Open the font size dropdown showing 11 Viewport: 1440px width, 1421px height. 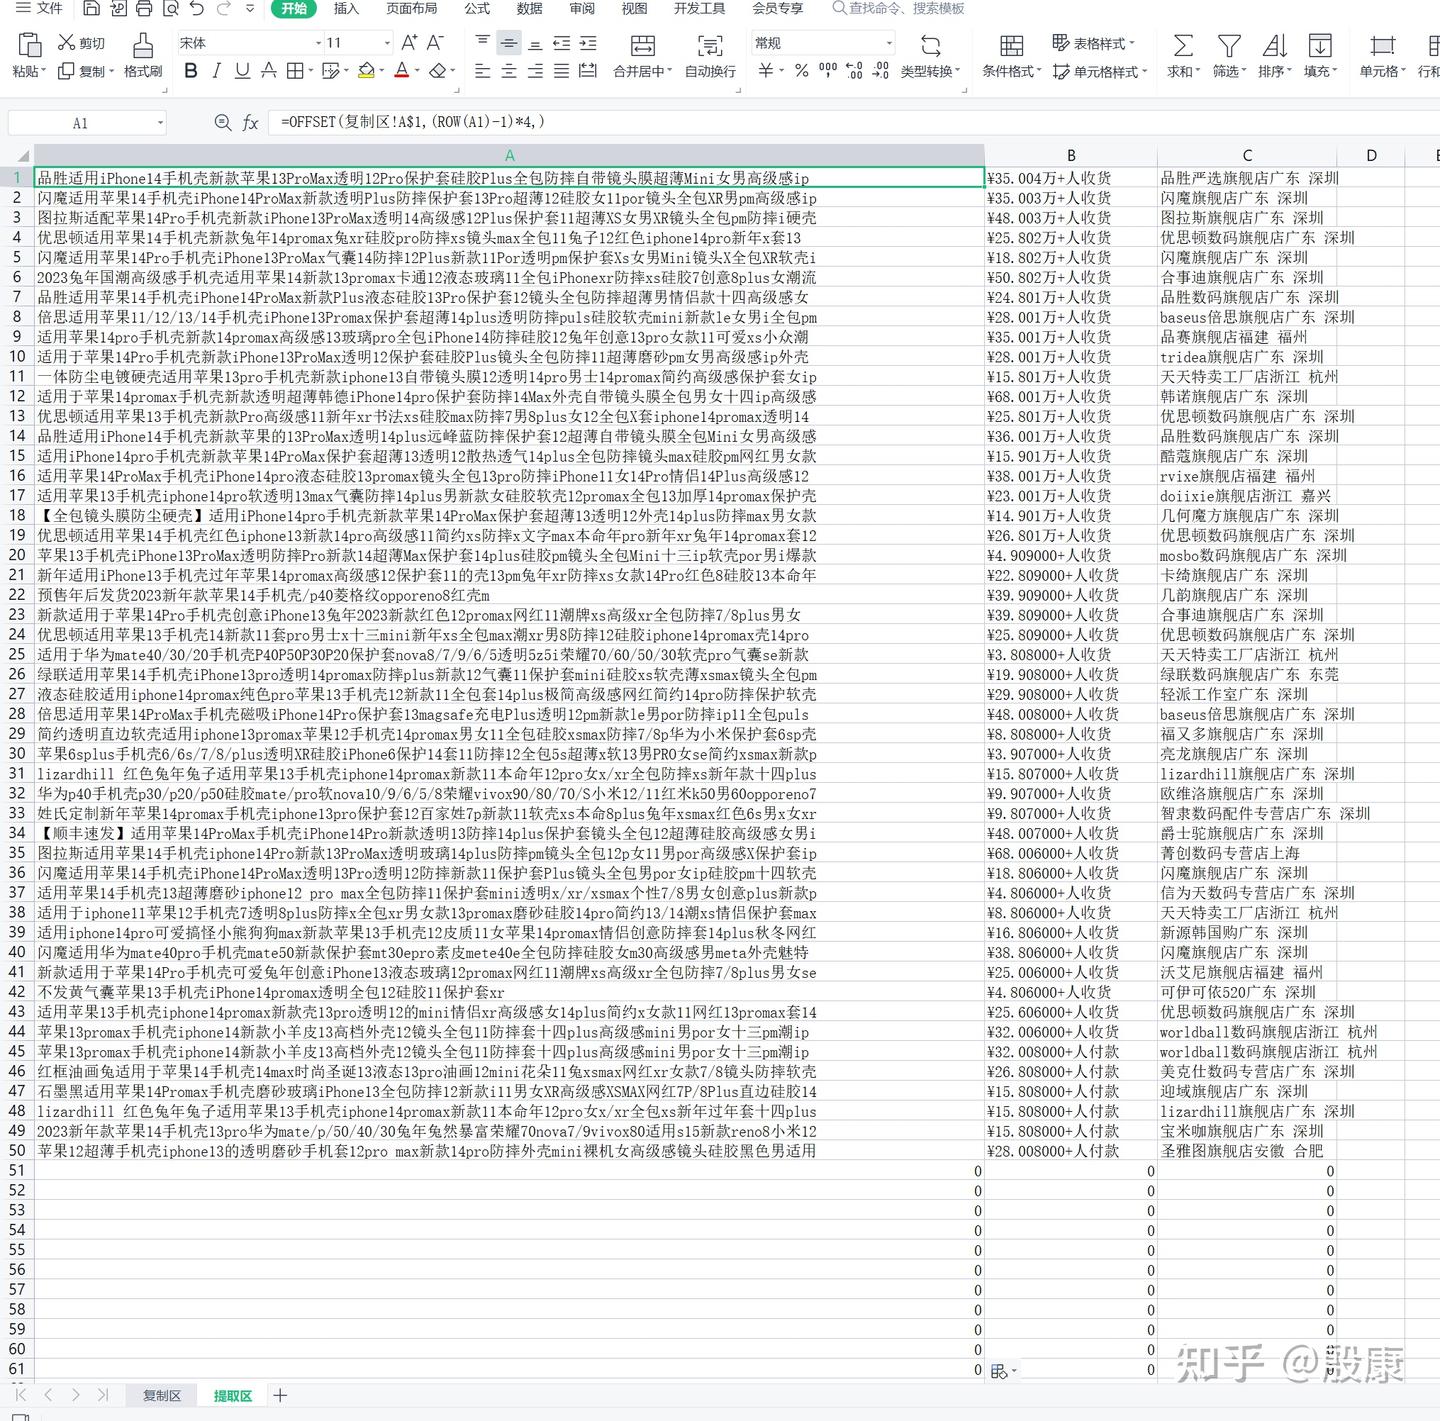click(x=387, y=43)
